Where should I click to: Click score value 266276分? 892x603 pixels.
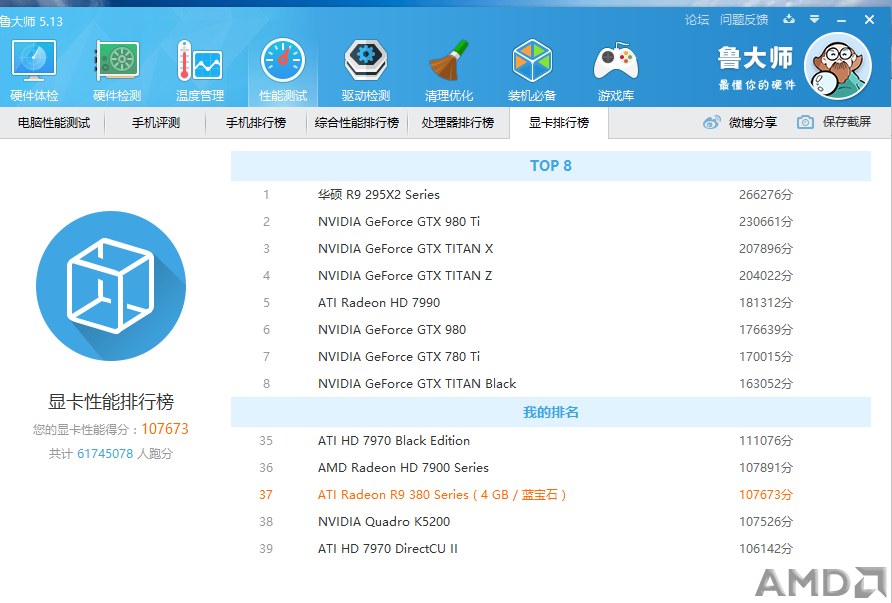click(766, 195)
